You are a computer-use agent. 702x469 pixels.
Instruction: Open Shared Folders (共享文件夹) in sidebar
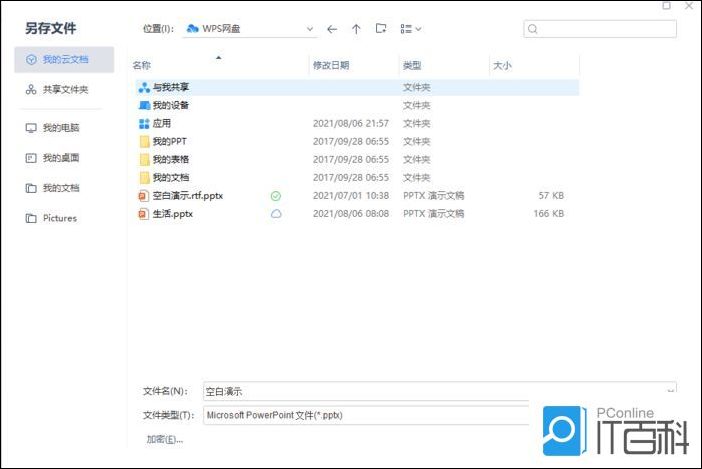[64, 90]
